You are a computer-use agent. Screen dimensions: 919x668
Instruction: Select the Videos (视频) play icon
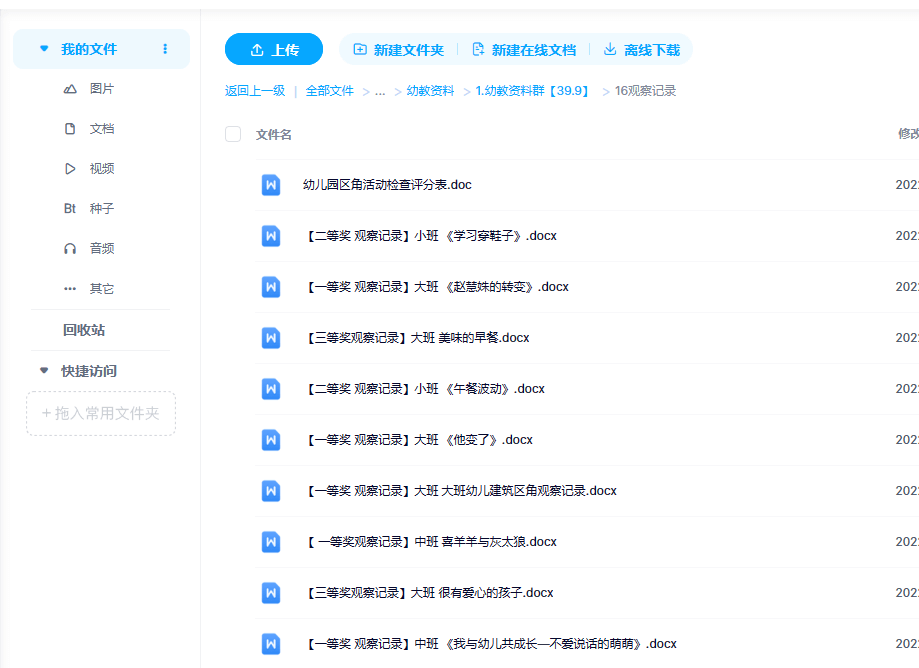pos(70,169)
